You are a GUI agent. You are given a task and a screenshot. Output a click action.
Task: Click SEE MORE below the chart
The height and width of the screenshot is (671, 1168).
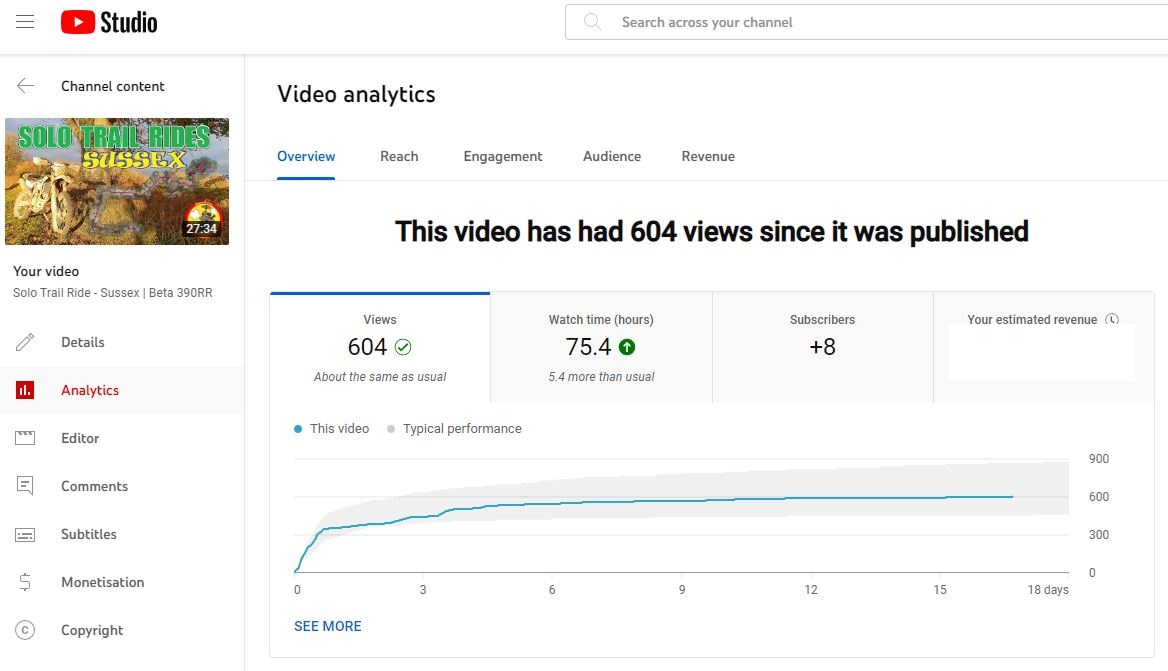click(328, 626)
